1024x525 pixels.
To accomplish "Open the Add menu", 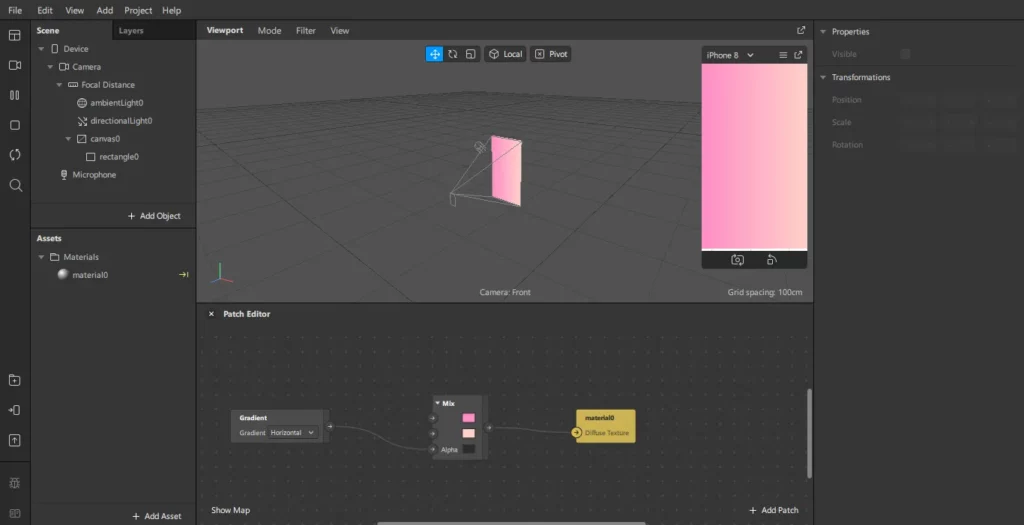I will (104, 10).
